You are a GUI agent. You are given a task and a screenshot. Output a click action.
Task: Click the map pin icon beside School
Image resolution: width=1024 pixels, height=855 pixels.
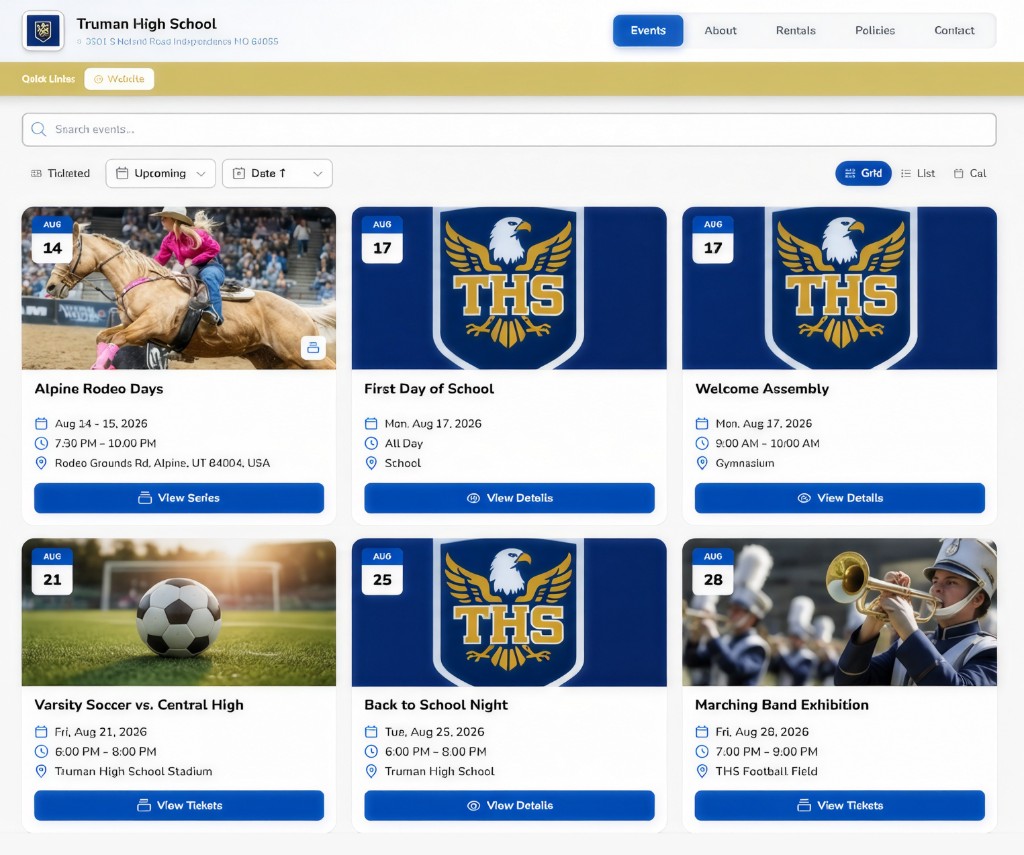(x=371, y=463)
